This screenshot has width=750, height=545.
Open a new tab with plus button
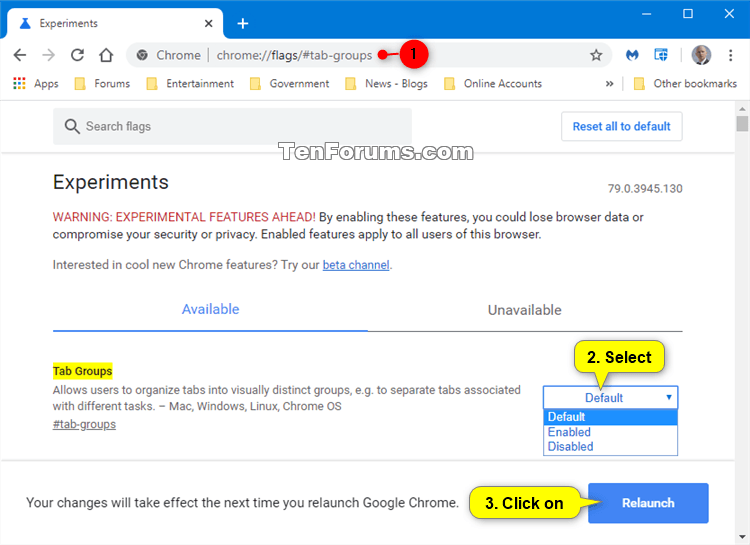coord(243,23)
